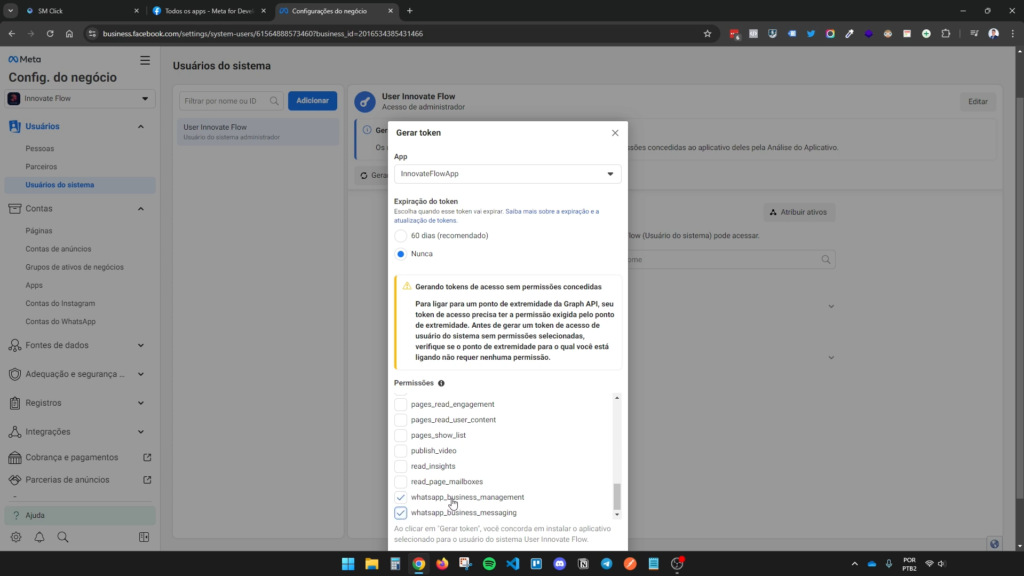This screenshot has width=1024, height=576.
Task: Show hidden system tray icons
Action: coord(854,564)
